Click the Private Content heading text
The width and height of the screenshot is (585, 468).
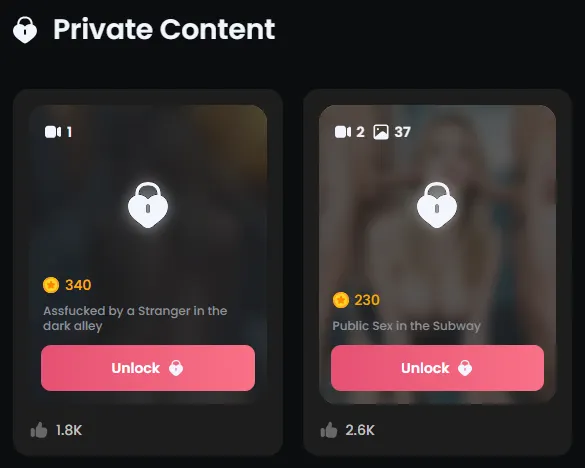click(x=164, y=29)
